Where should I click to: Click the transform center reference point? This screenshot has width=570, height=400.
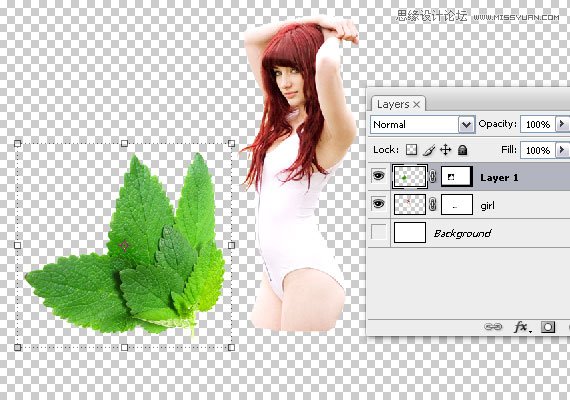[x=124, y=246]
